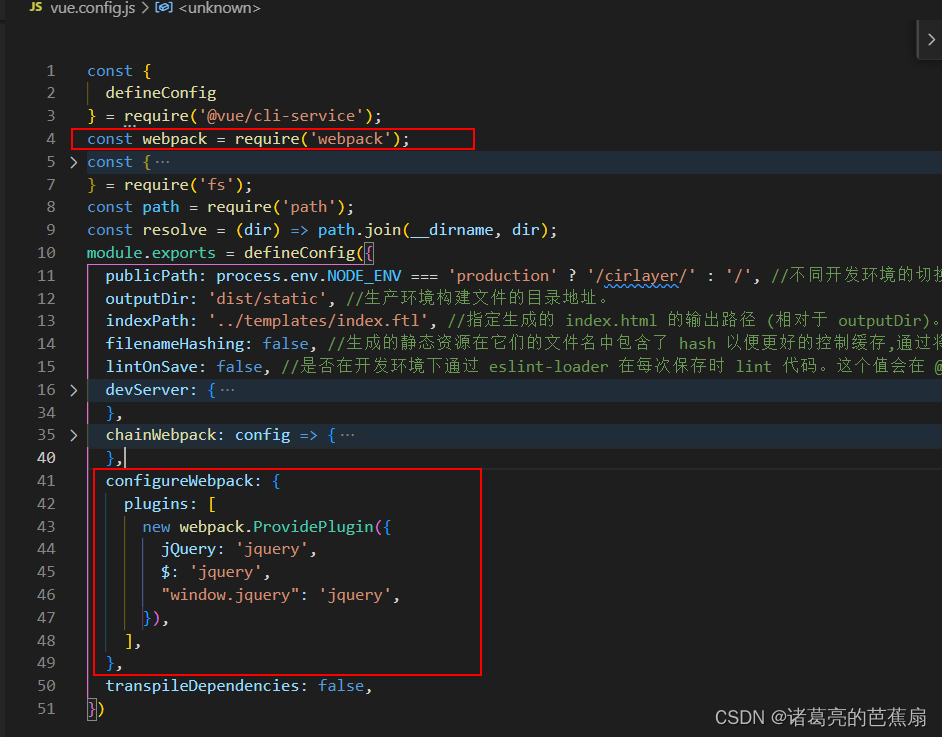Click 'module.exports' on line 10

151,253
